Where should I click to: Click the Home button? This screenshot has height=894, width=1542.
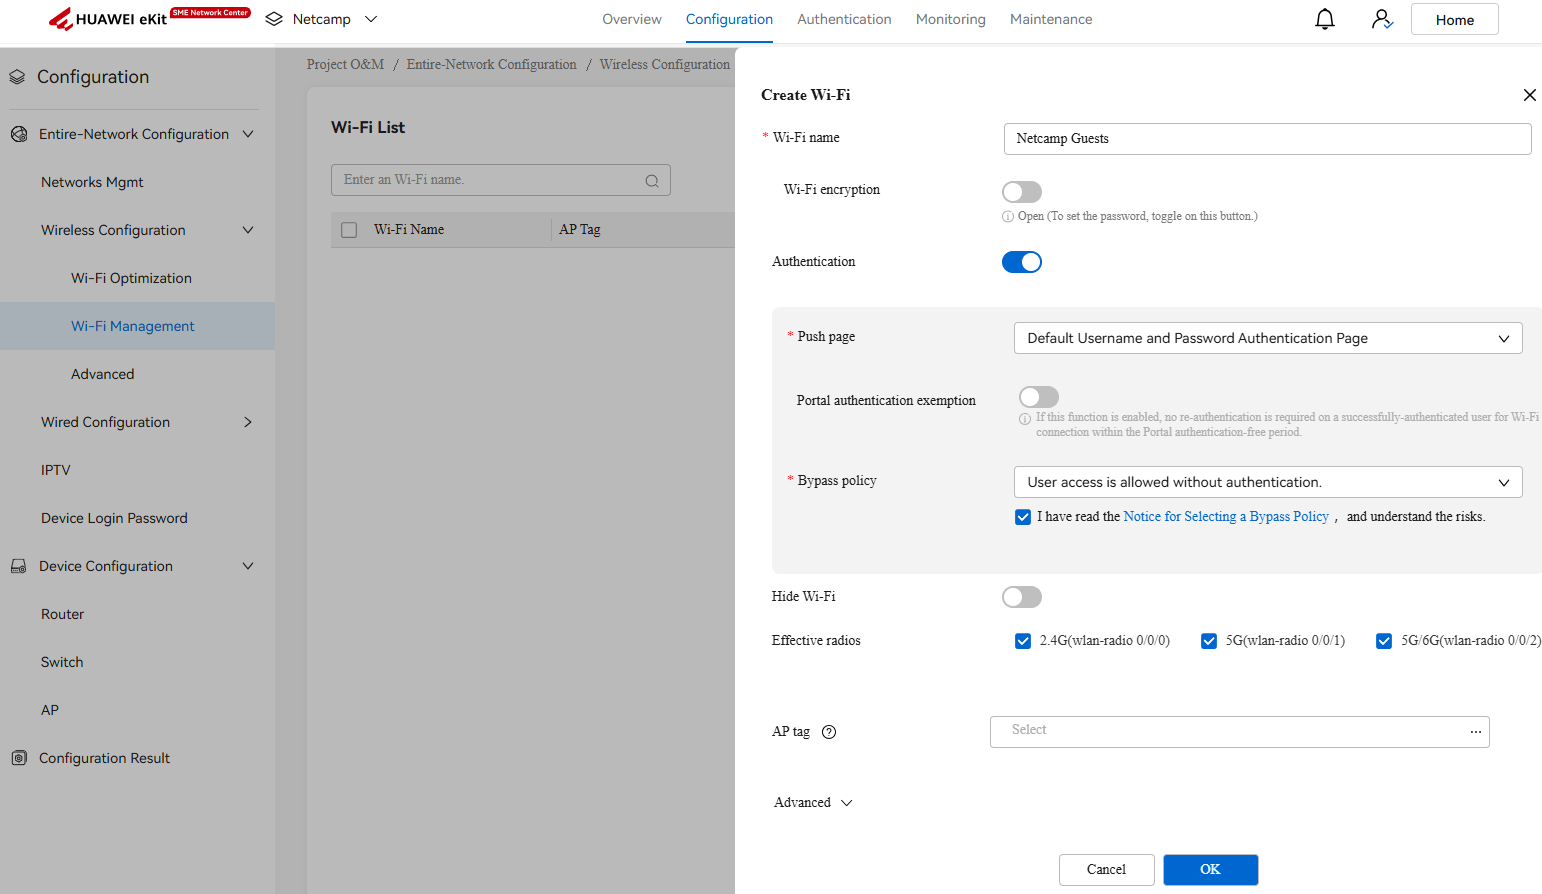click(1455, 19)
